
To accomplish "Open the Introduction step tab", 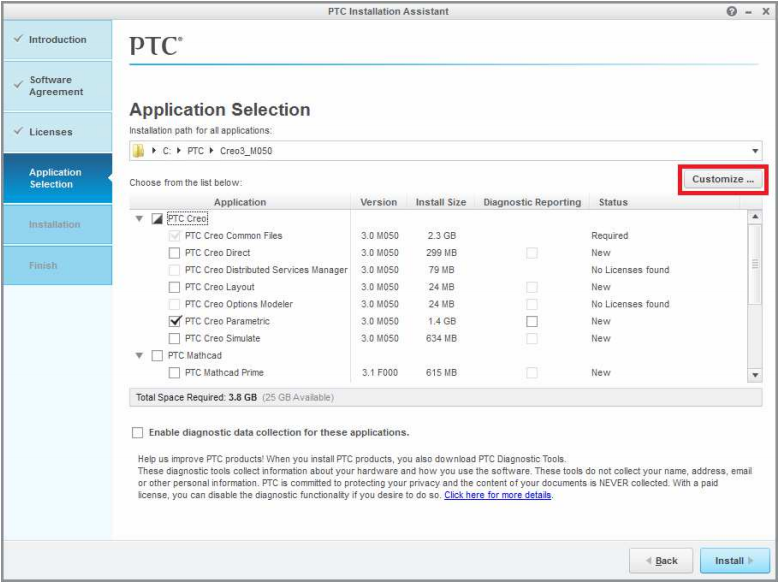I will [58, 40].
